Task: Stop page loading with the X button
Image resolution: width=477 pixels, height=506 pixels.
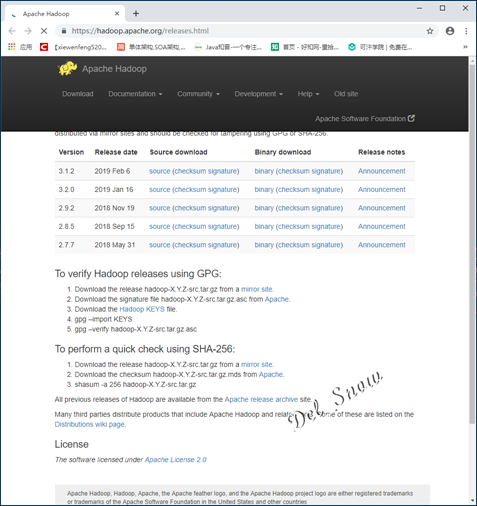Action: 44,31
